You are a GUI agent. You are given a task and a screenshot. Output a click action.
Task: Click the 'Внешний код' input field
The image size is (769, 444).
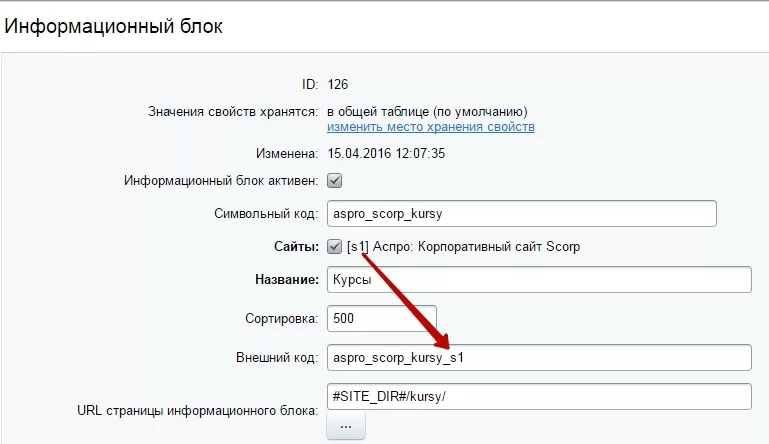point(539,357)
